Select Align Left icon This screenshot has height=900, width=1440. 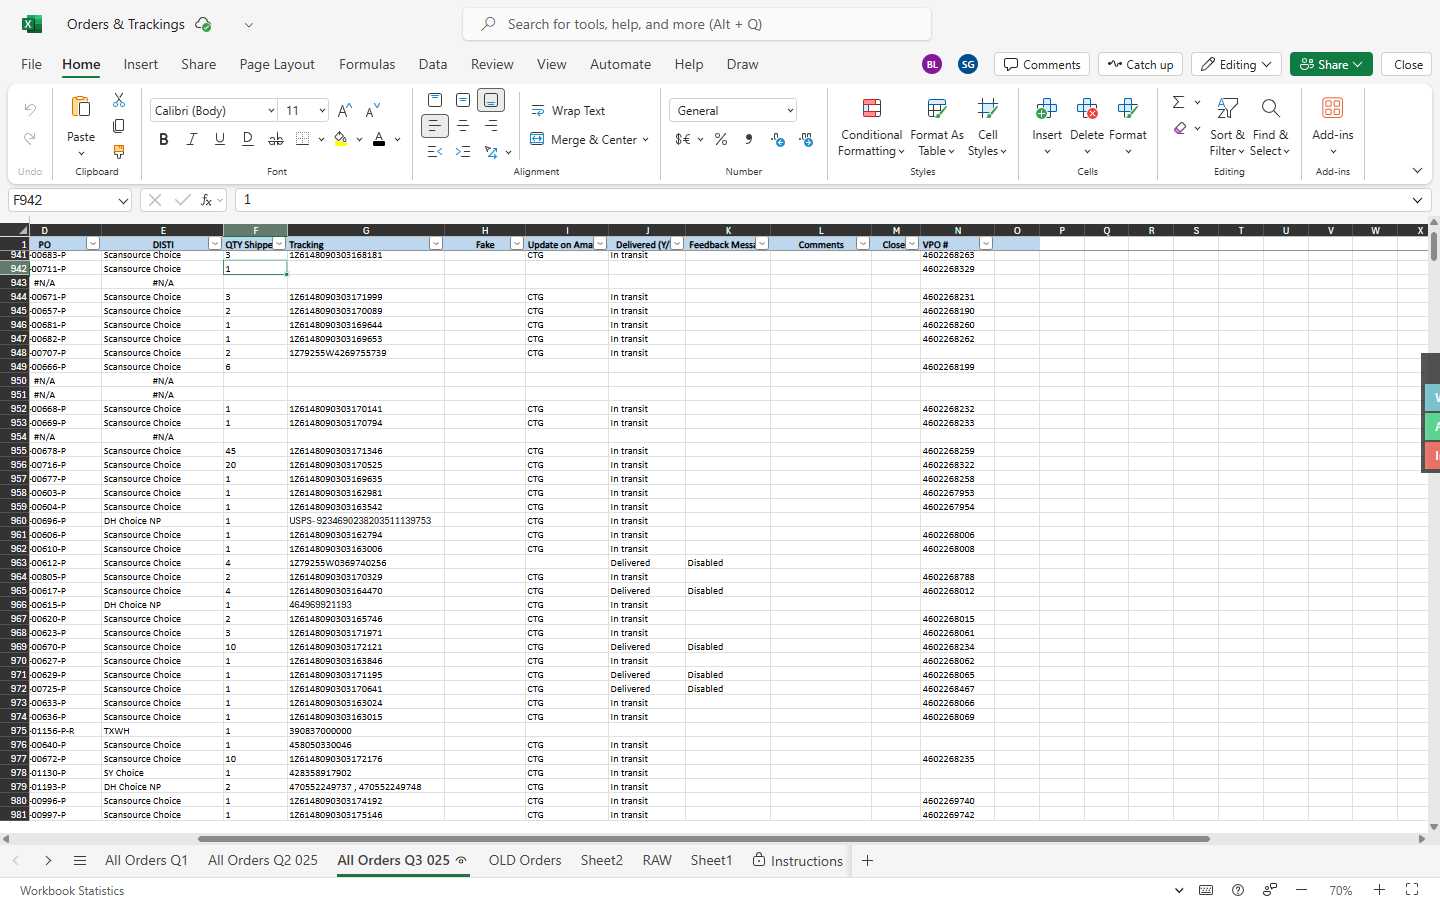[x=435, y=126]
